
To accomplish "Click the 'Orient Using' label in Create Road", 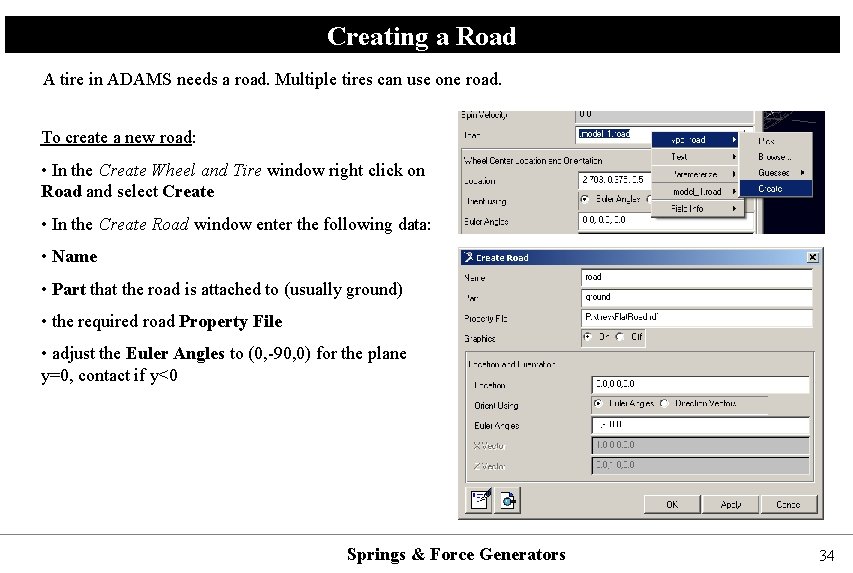I will (496, 405).
